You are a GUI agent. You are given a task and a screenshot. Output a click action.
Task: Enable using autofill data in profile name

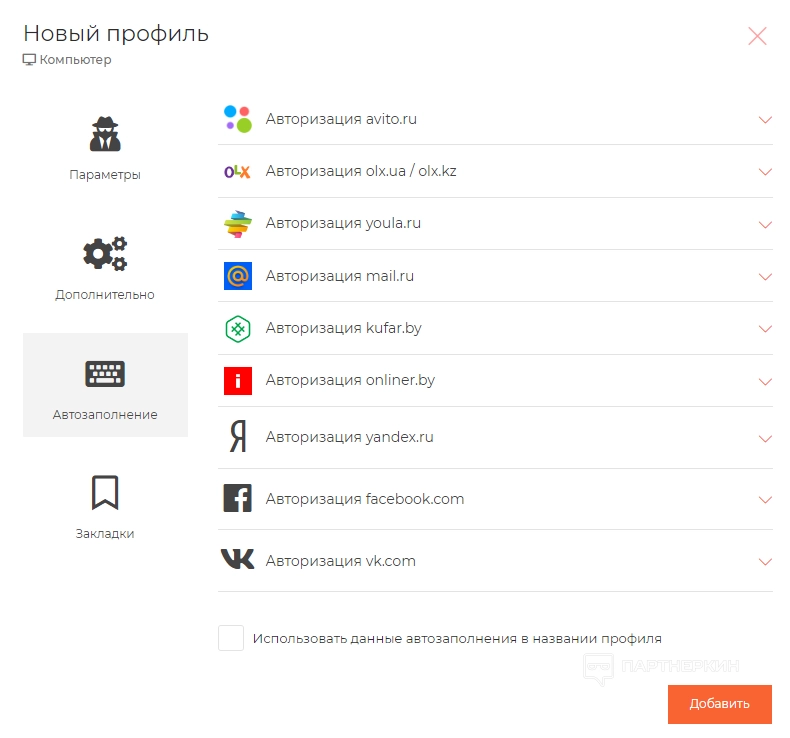[231, 638]
